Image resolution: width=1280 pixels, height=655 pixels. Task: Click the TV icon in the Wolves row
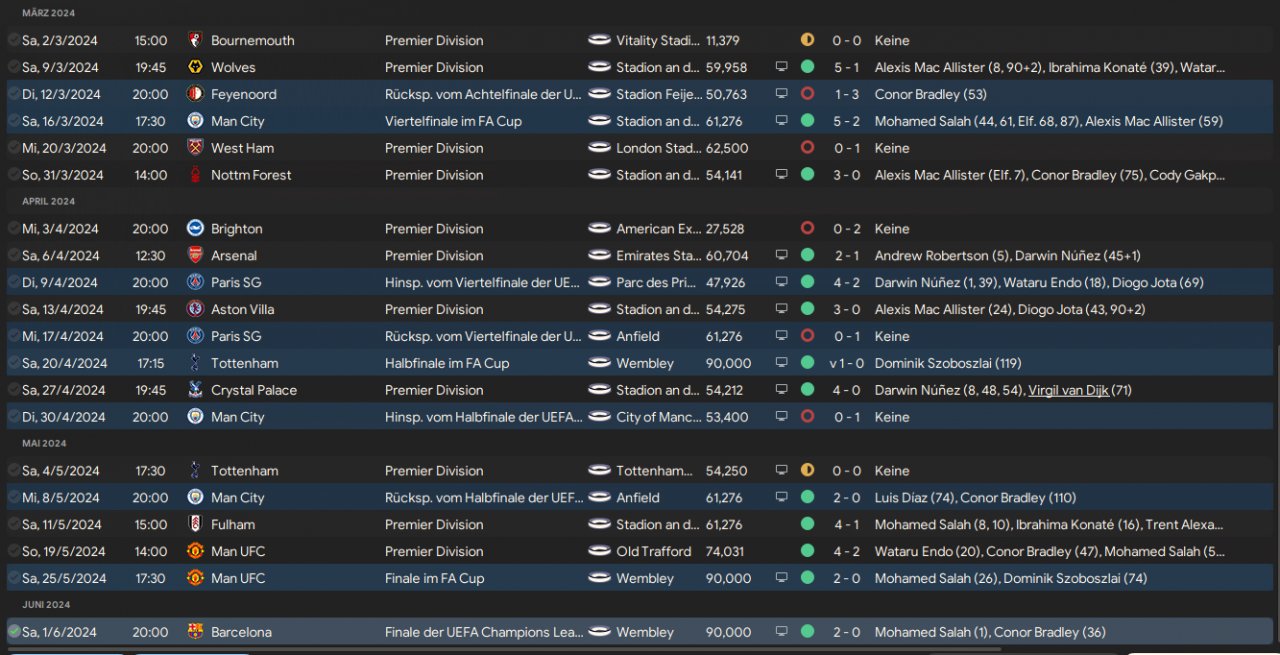click(x=781, y=67)
